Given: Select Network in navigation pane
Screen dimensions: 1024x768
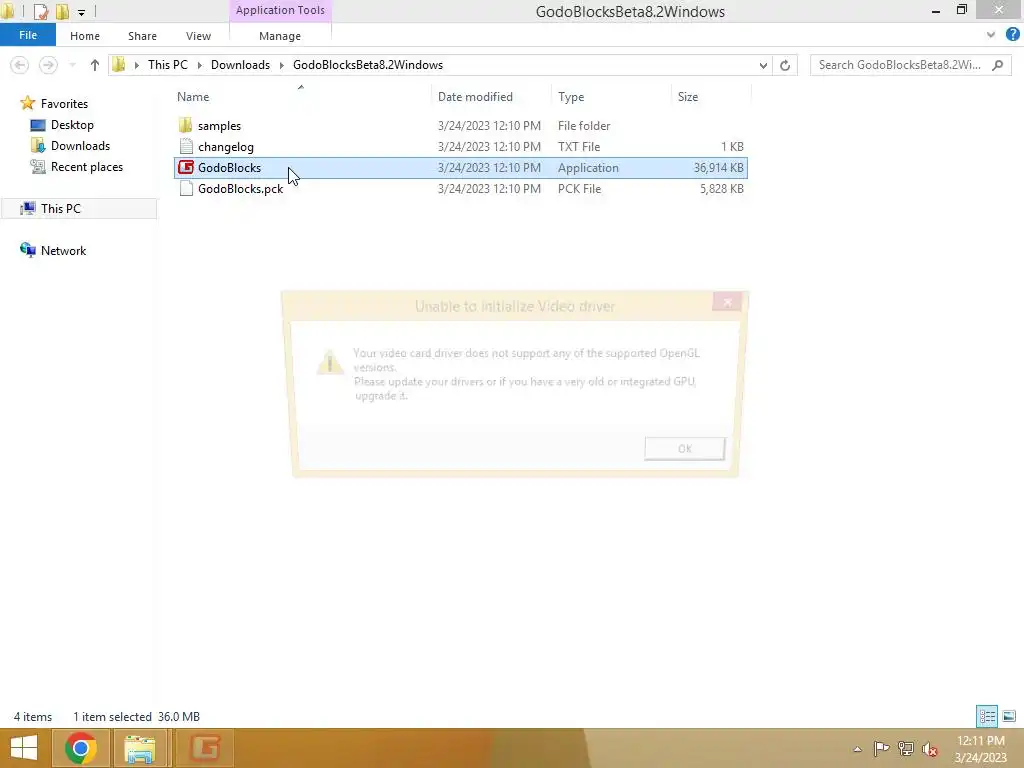Looking at the screenshot, I should tap(63, 251).
